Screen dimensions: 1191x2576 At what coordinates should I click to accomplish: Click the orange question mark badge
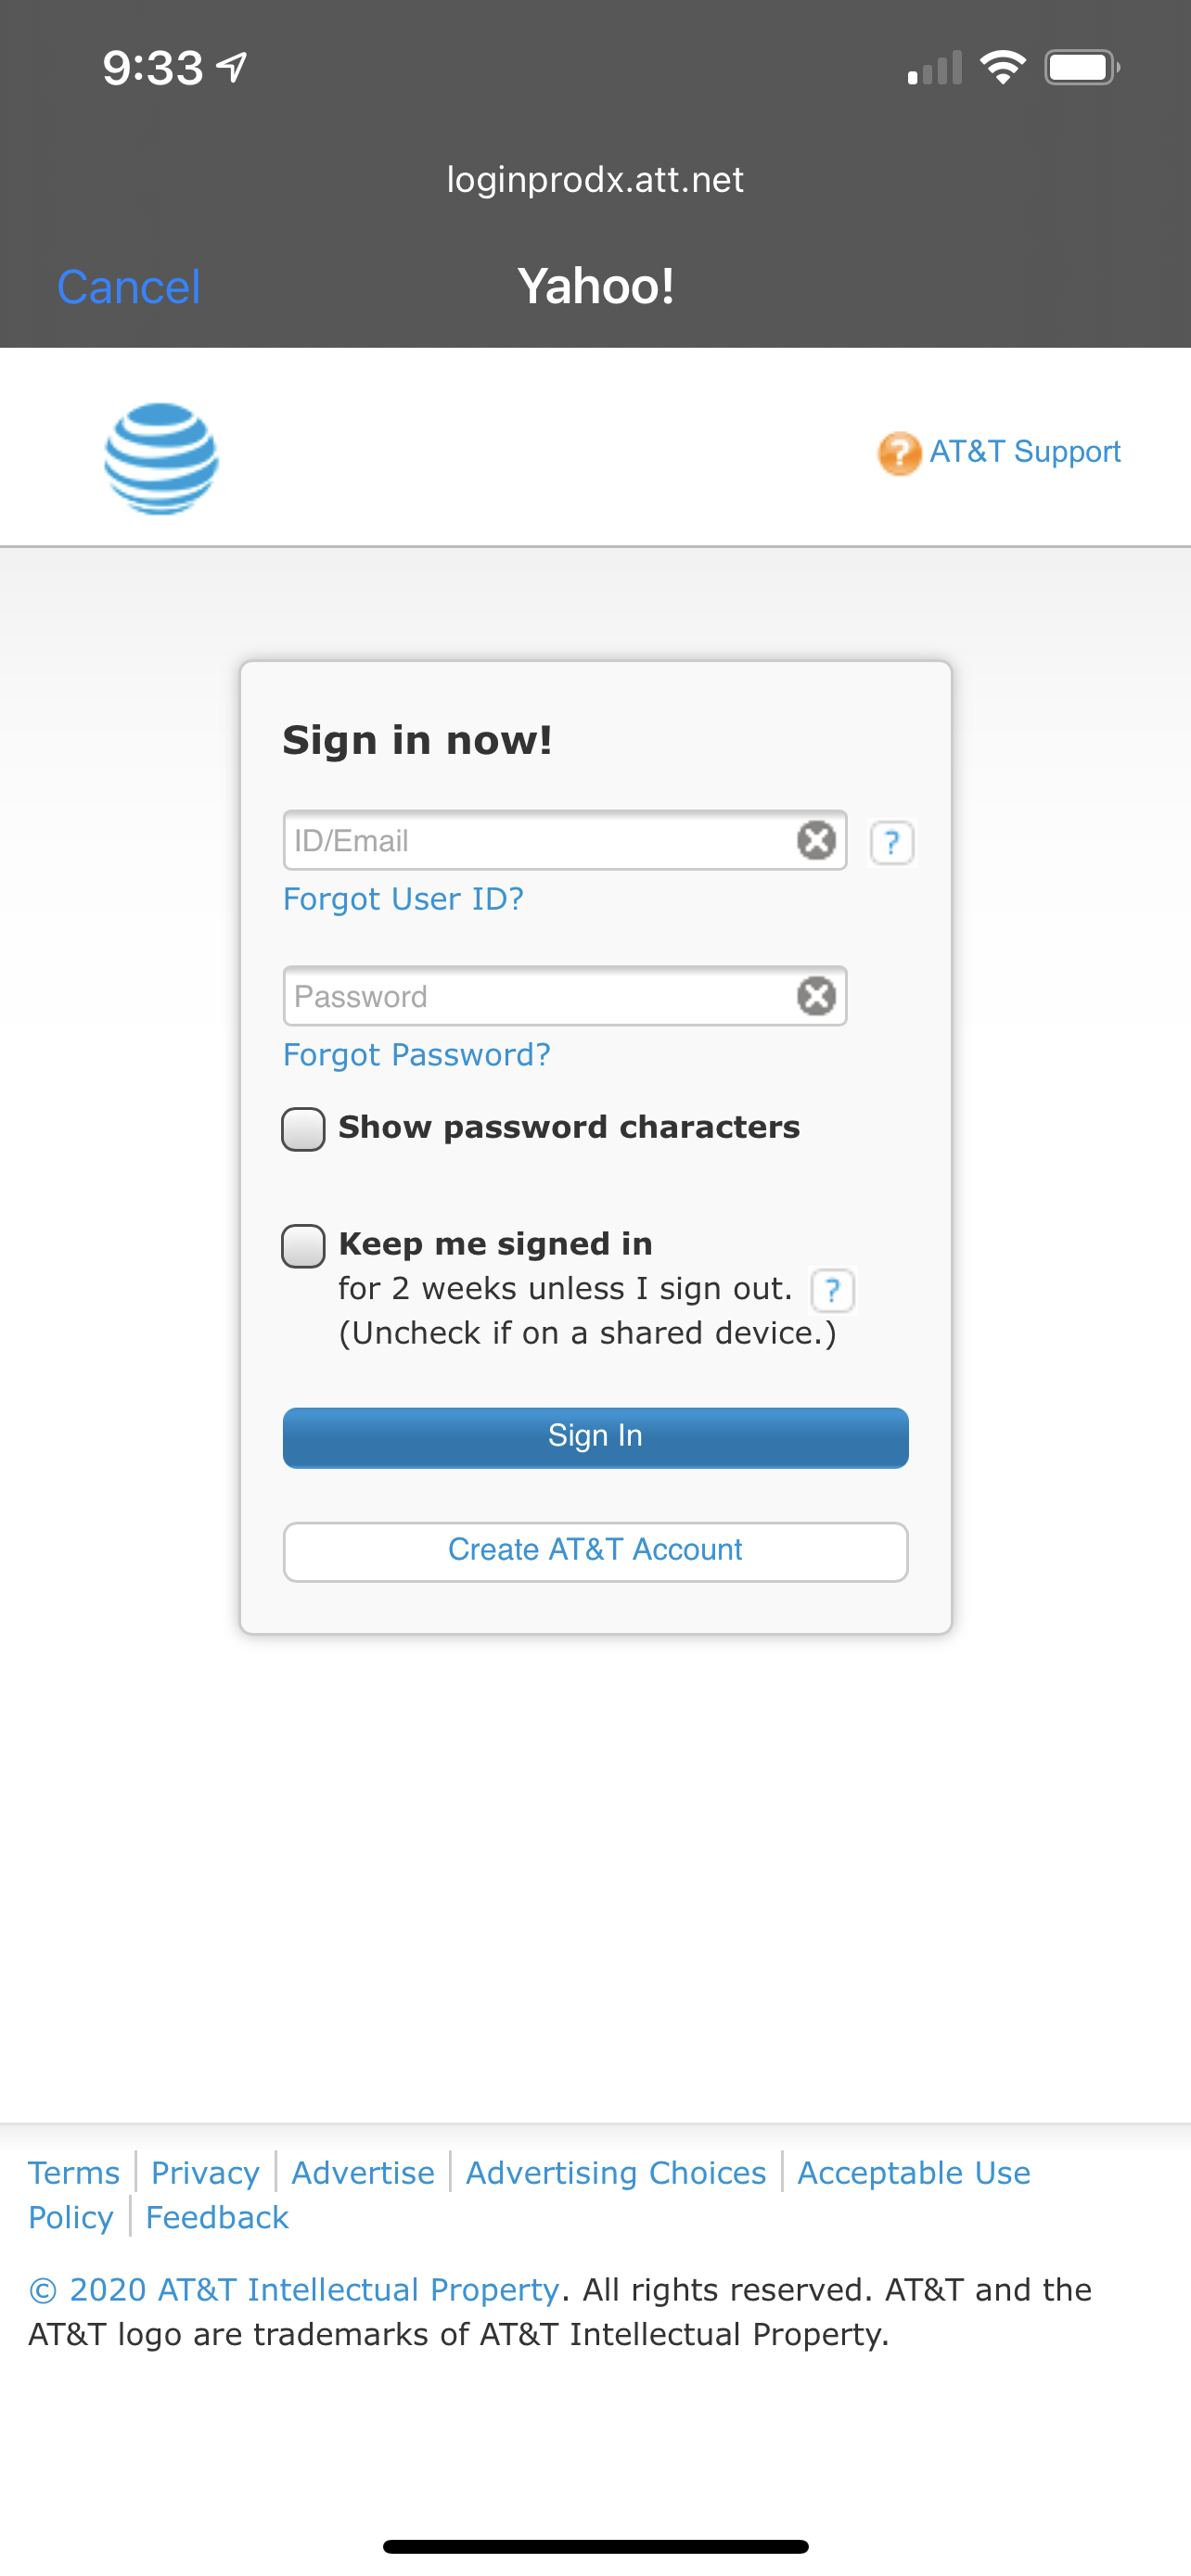(900, 453)
